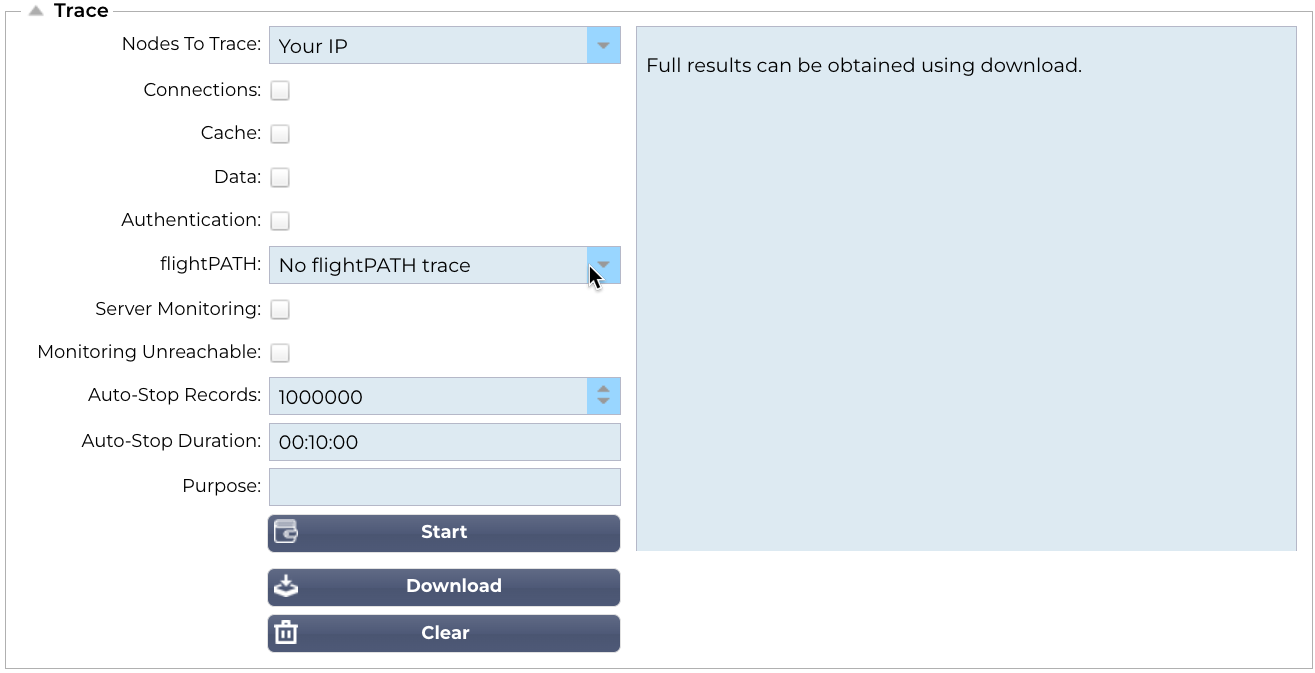Click the Start button wallet icon

[286, 532]
